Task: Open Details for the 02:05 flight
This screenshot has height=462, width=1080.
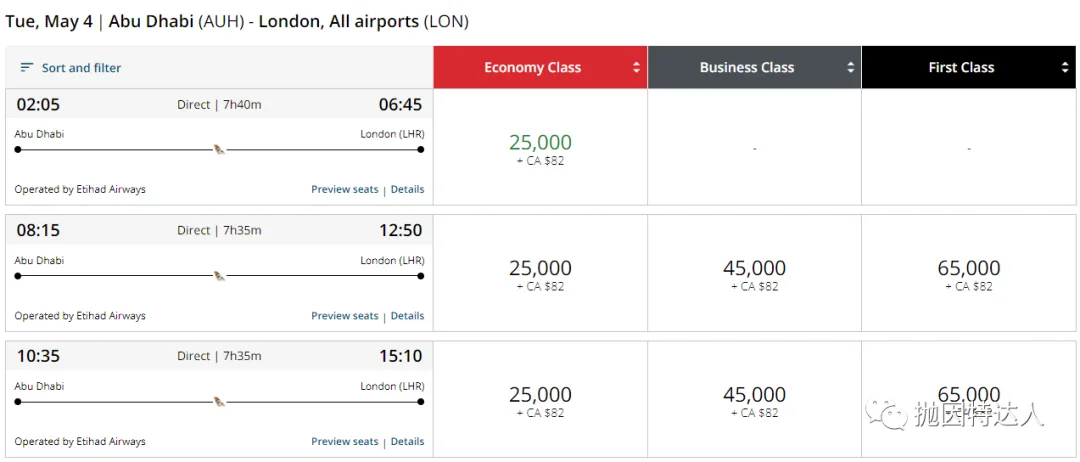Action: 407,189
